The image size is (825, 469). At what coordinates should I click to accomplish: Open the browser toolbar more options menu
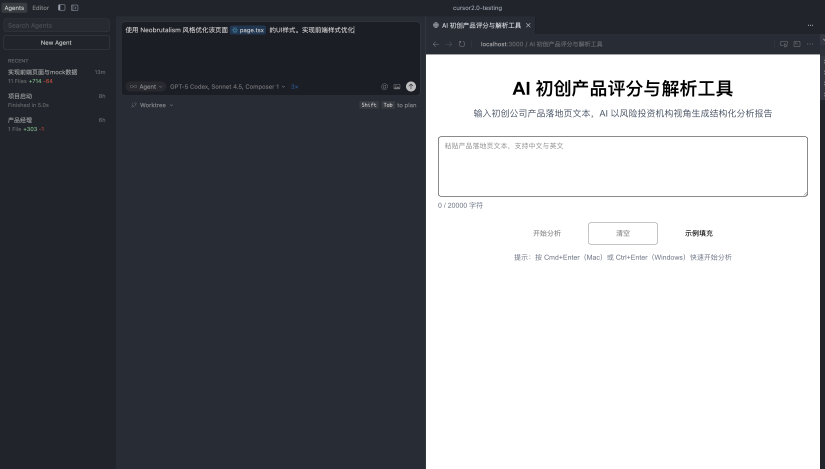click(x=810, y=44)
